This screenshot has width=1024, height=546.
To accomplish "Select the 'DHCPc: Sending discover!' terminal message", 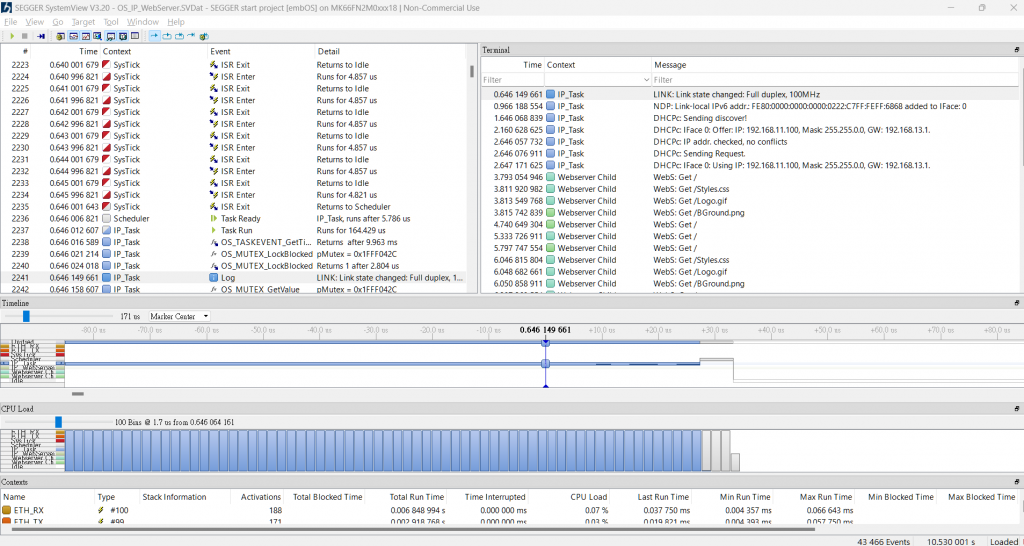I will [699, 118].
